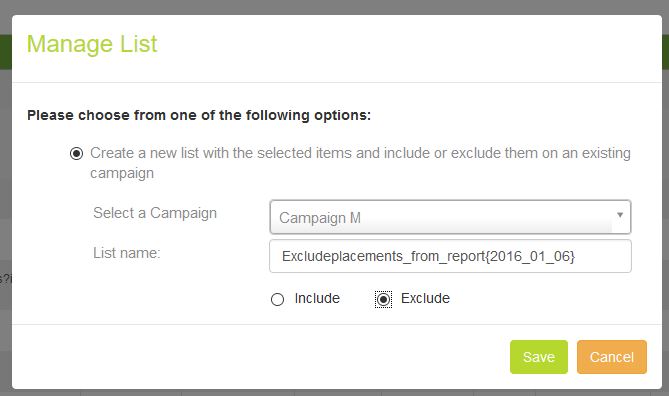Click the 'Select a Campaign' field label
669x396 pixels.
[155, 213]
